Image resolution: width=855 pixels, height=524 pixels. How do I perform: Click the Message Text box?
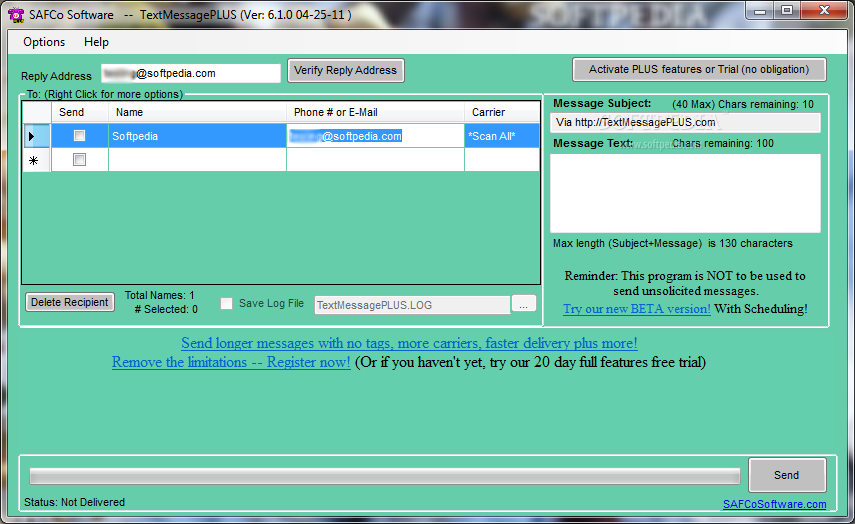pos(685,193)
